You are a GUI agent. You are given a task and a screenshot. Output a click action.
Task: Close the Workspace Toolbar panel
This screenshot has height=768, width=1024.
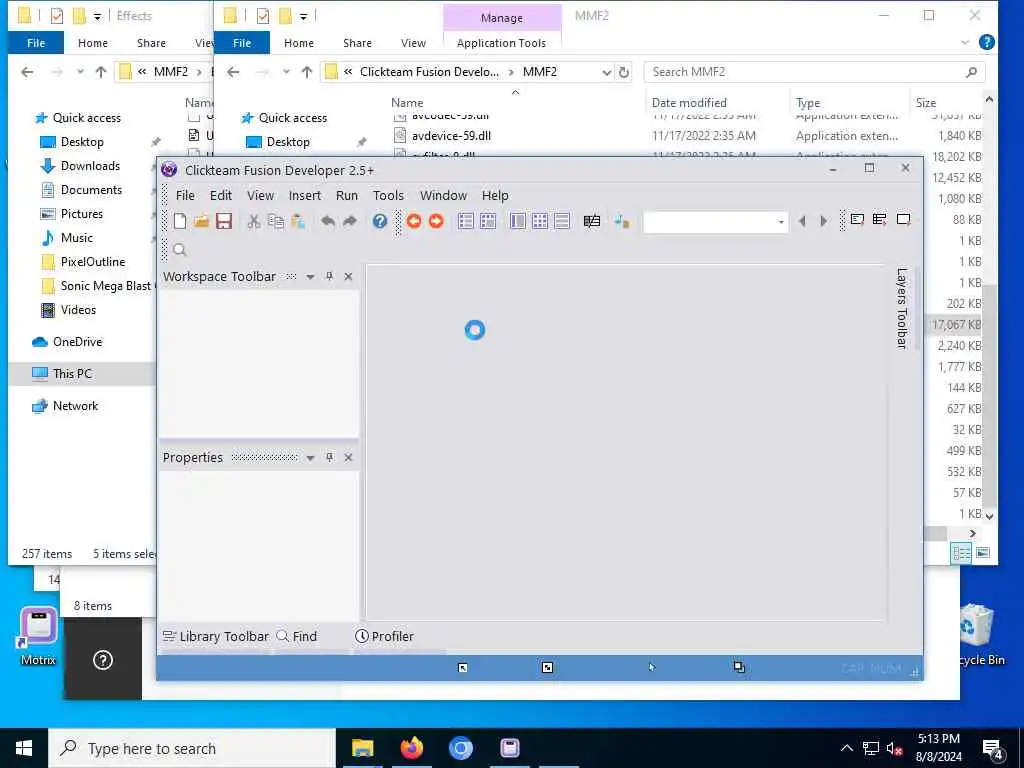coord(348,276)
